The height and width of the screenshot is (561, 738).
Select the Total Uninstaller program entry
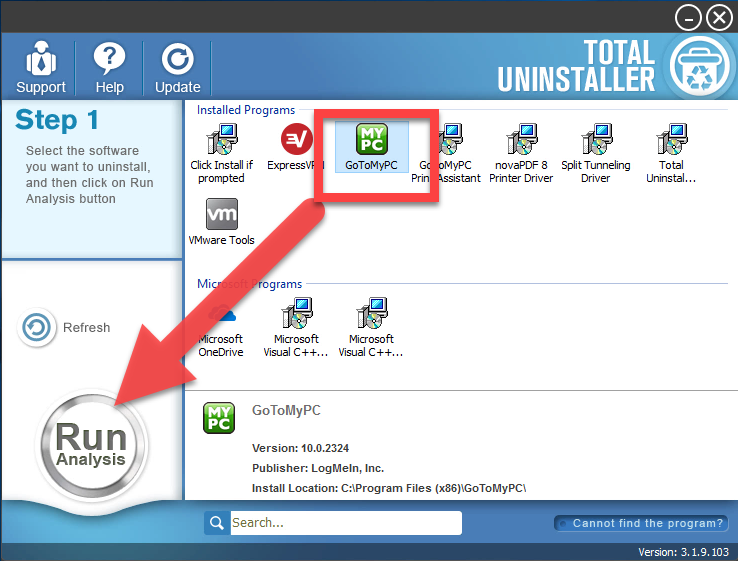(x=671, y=153)
